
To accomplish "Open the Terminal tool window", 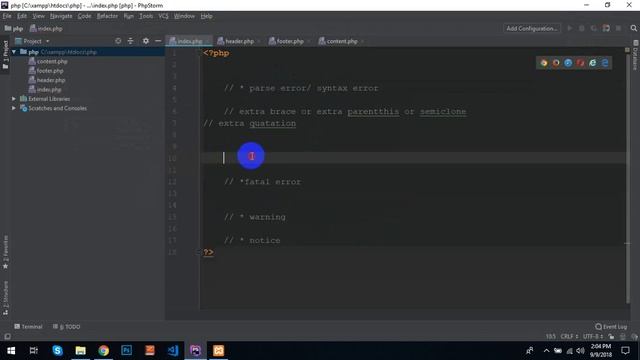I will [28, 327].
